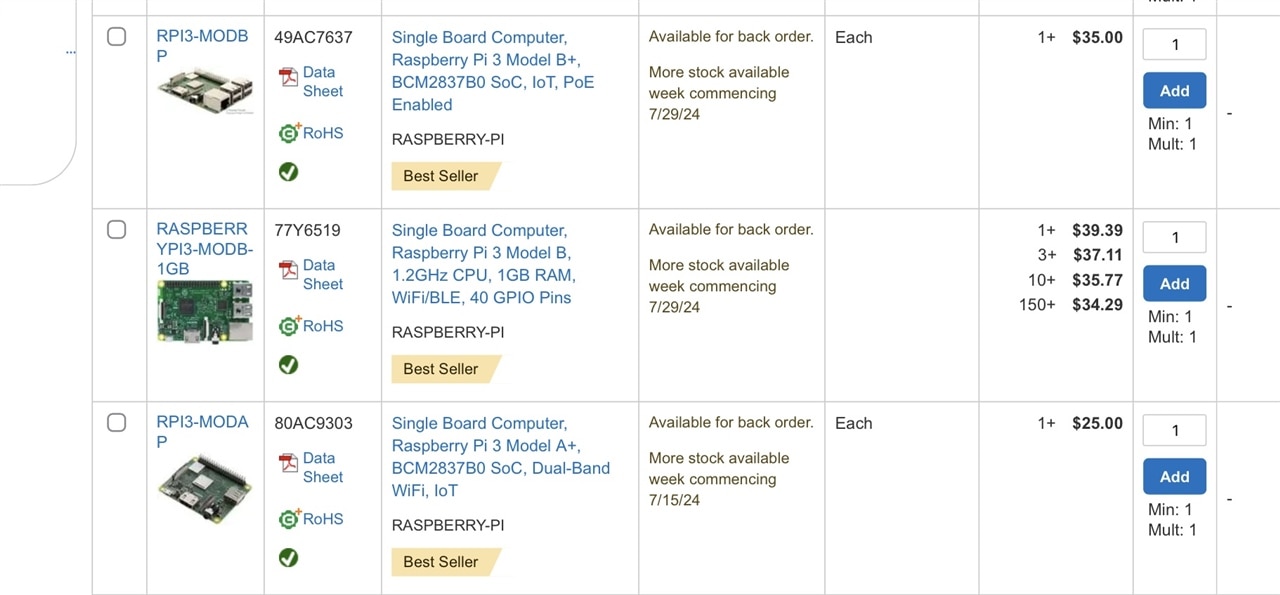The image size is (1280, 595).
Task: Open RASPBERRYPI3-MODB-1GB part number link
Action: (204, 248)
